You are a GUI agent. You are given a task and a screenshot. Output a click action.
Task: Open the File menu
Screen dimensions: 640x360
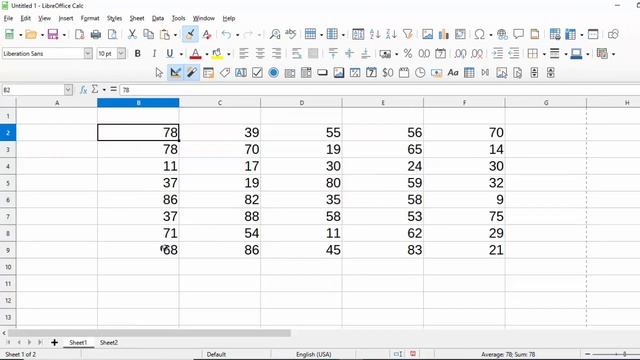[8, 18]
